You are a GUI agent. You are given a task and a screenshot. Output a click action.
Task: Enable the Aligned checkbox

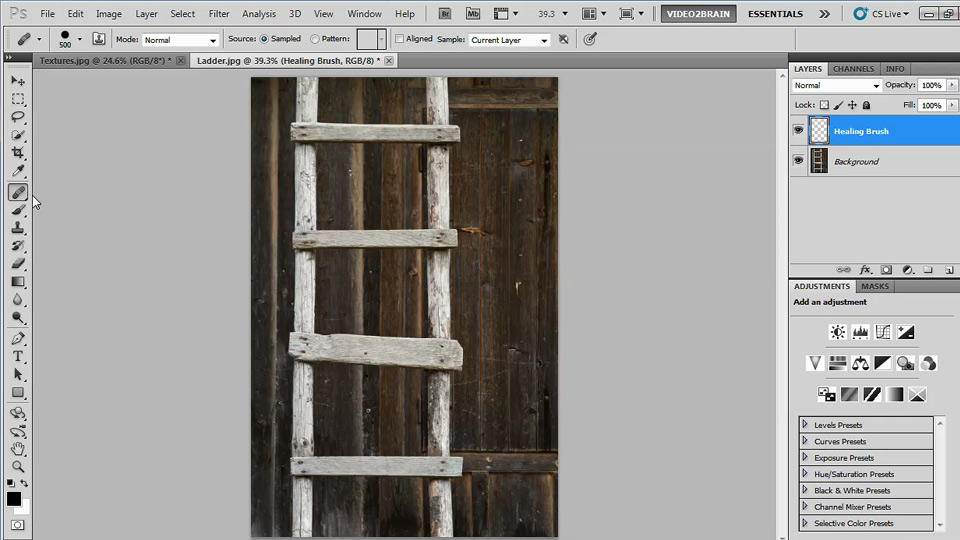click(400, 39)
